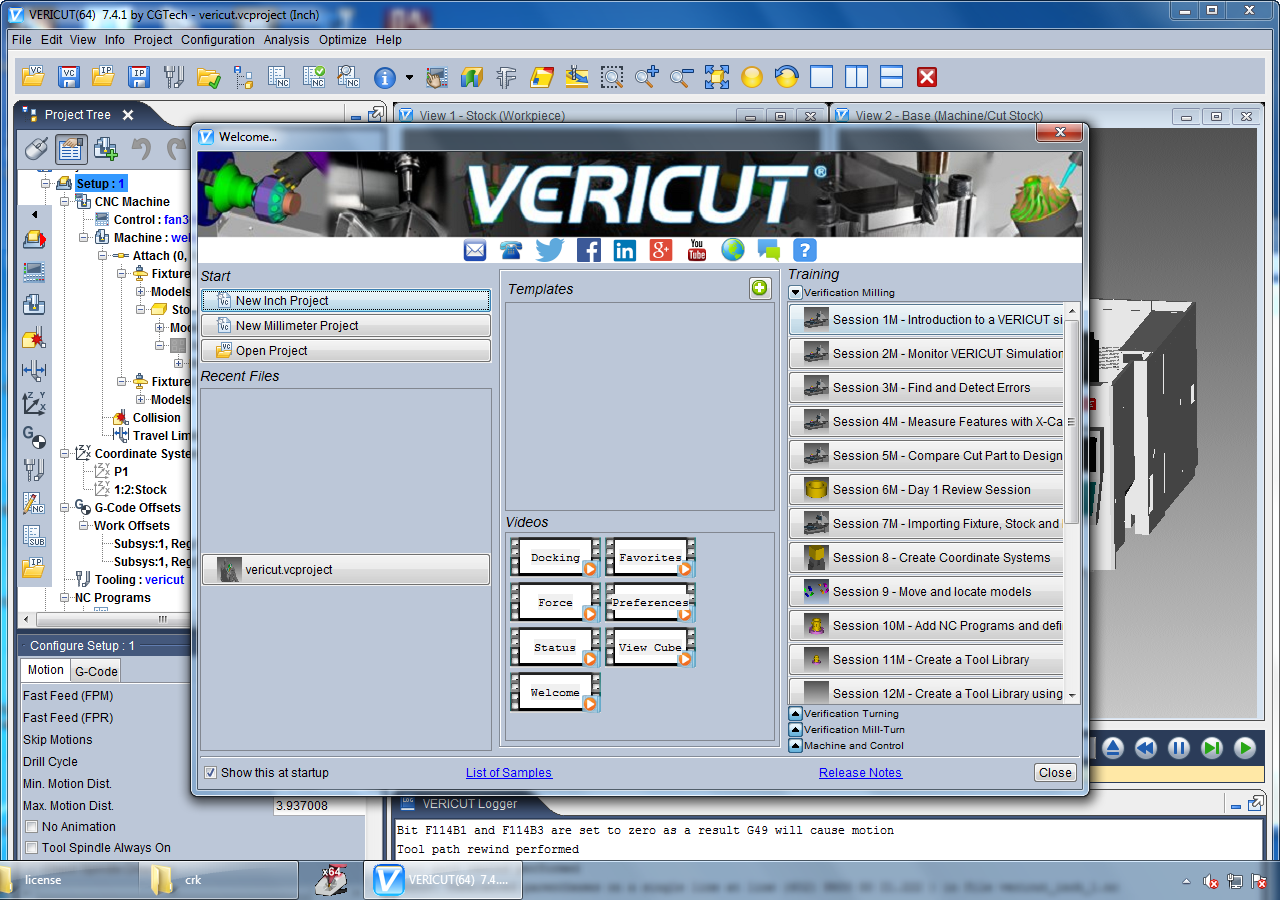Open dropdown arrow beside Info toolbar icon
The image size is (1280, 900).
tap(409, 77)
